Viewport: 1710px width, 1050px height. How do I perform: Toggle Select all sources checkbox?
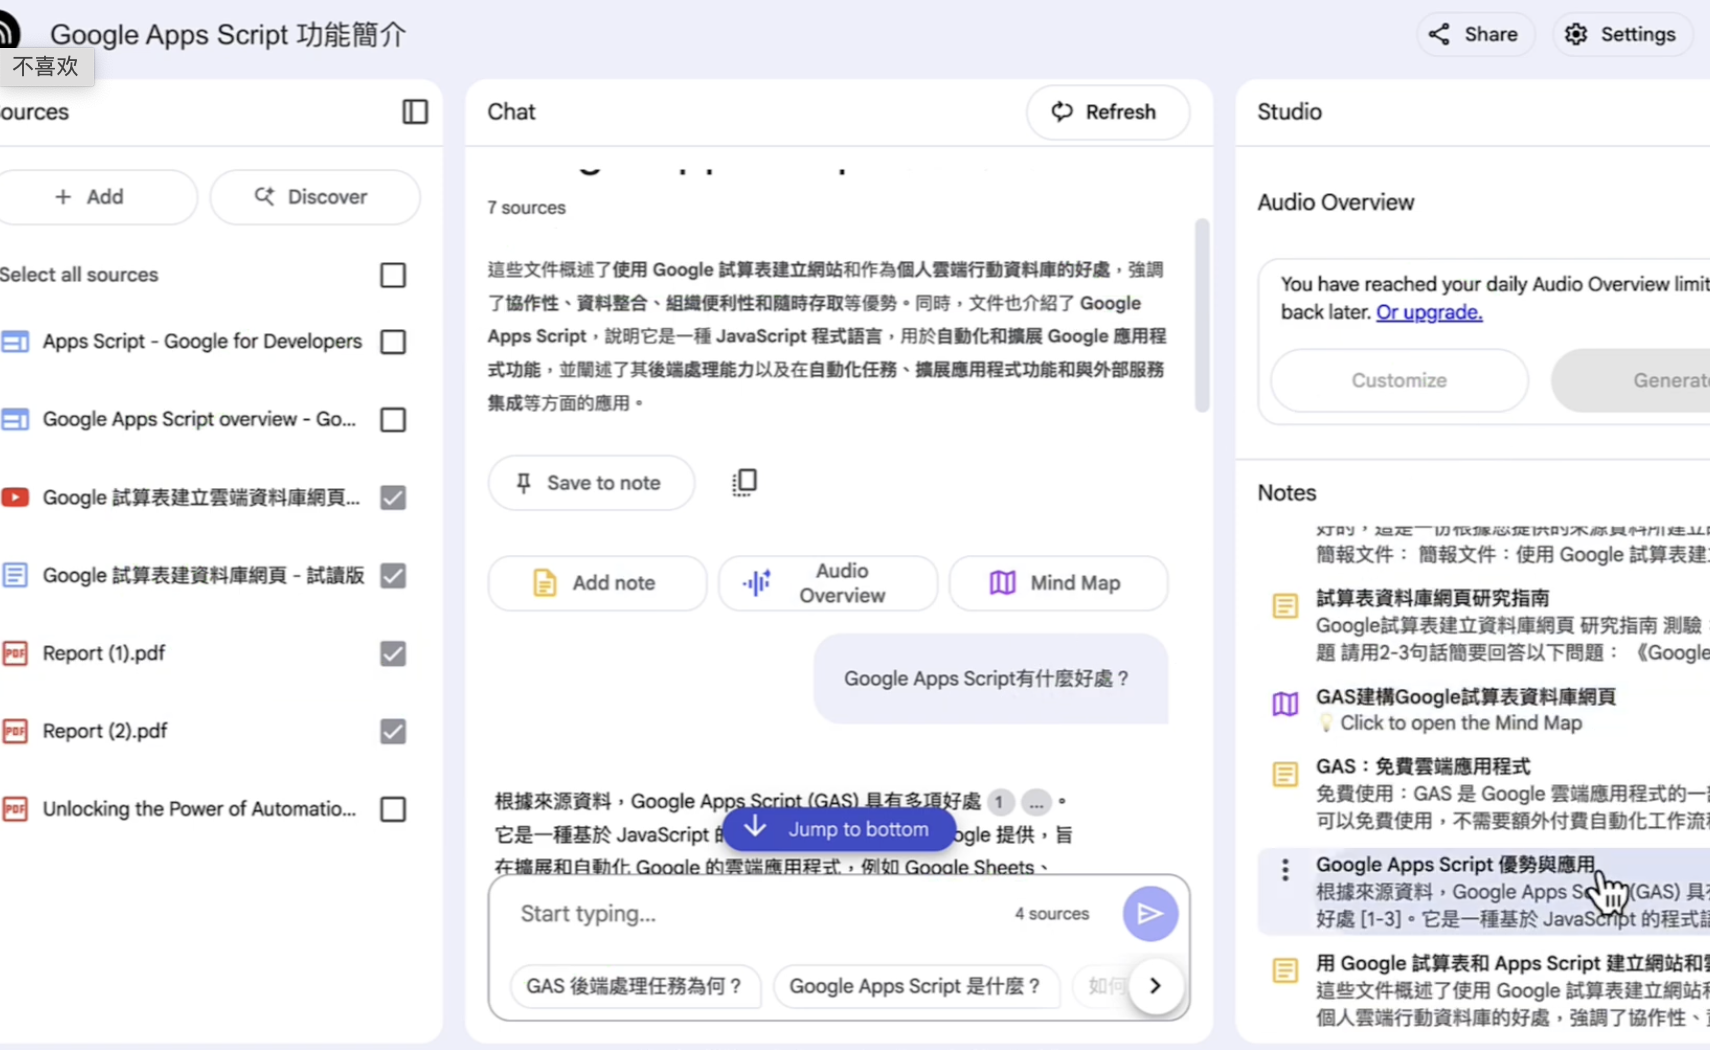coord(393,275)
